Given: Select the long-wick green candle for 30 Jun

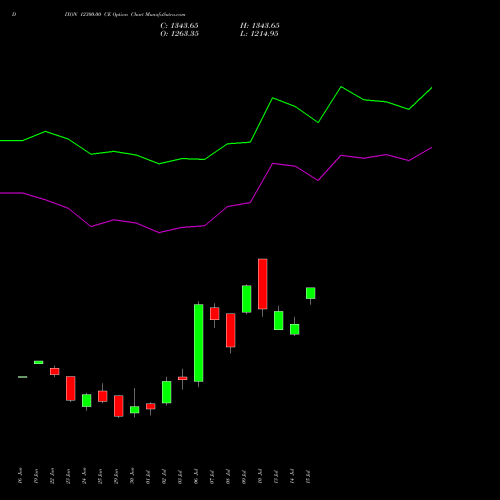Looking at the screenshot, I should click(x=135, y=410).
